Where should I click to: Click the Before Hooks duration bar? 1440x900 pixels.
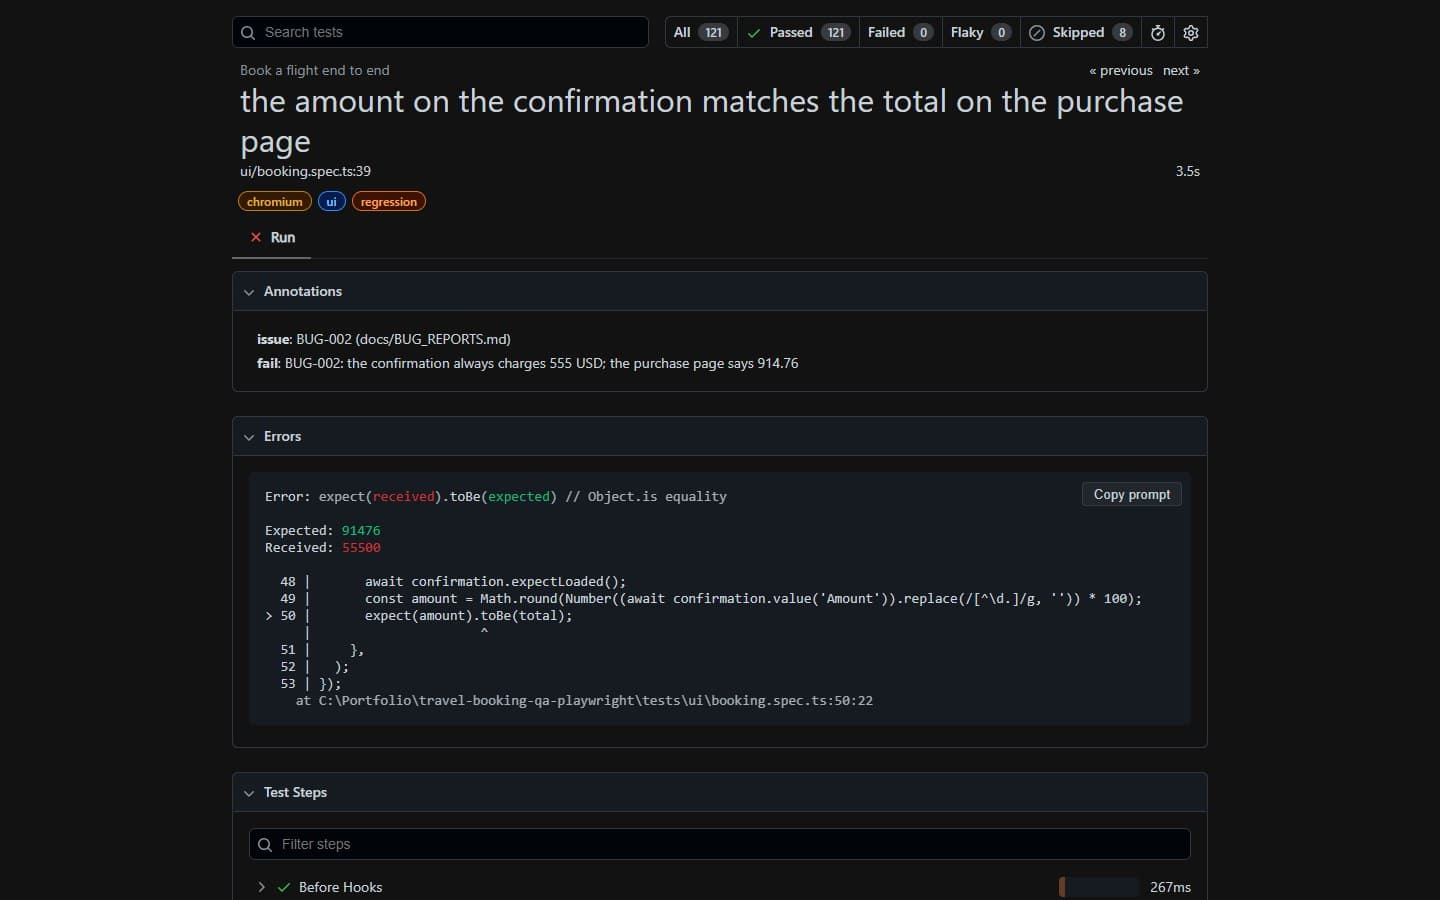coord(1098,888)
